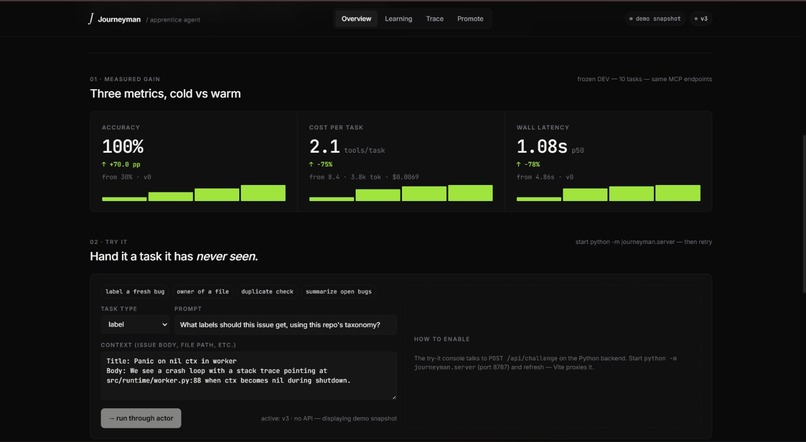Open the Promote tab
Screen dimensions: 806x442
tap(470, 19)
